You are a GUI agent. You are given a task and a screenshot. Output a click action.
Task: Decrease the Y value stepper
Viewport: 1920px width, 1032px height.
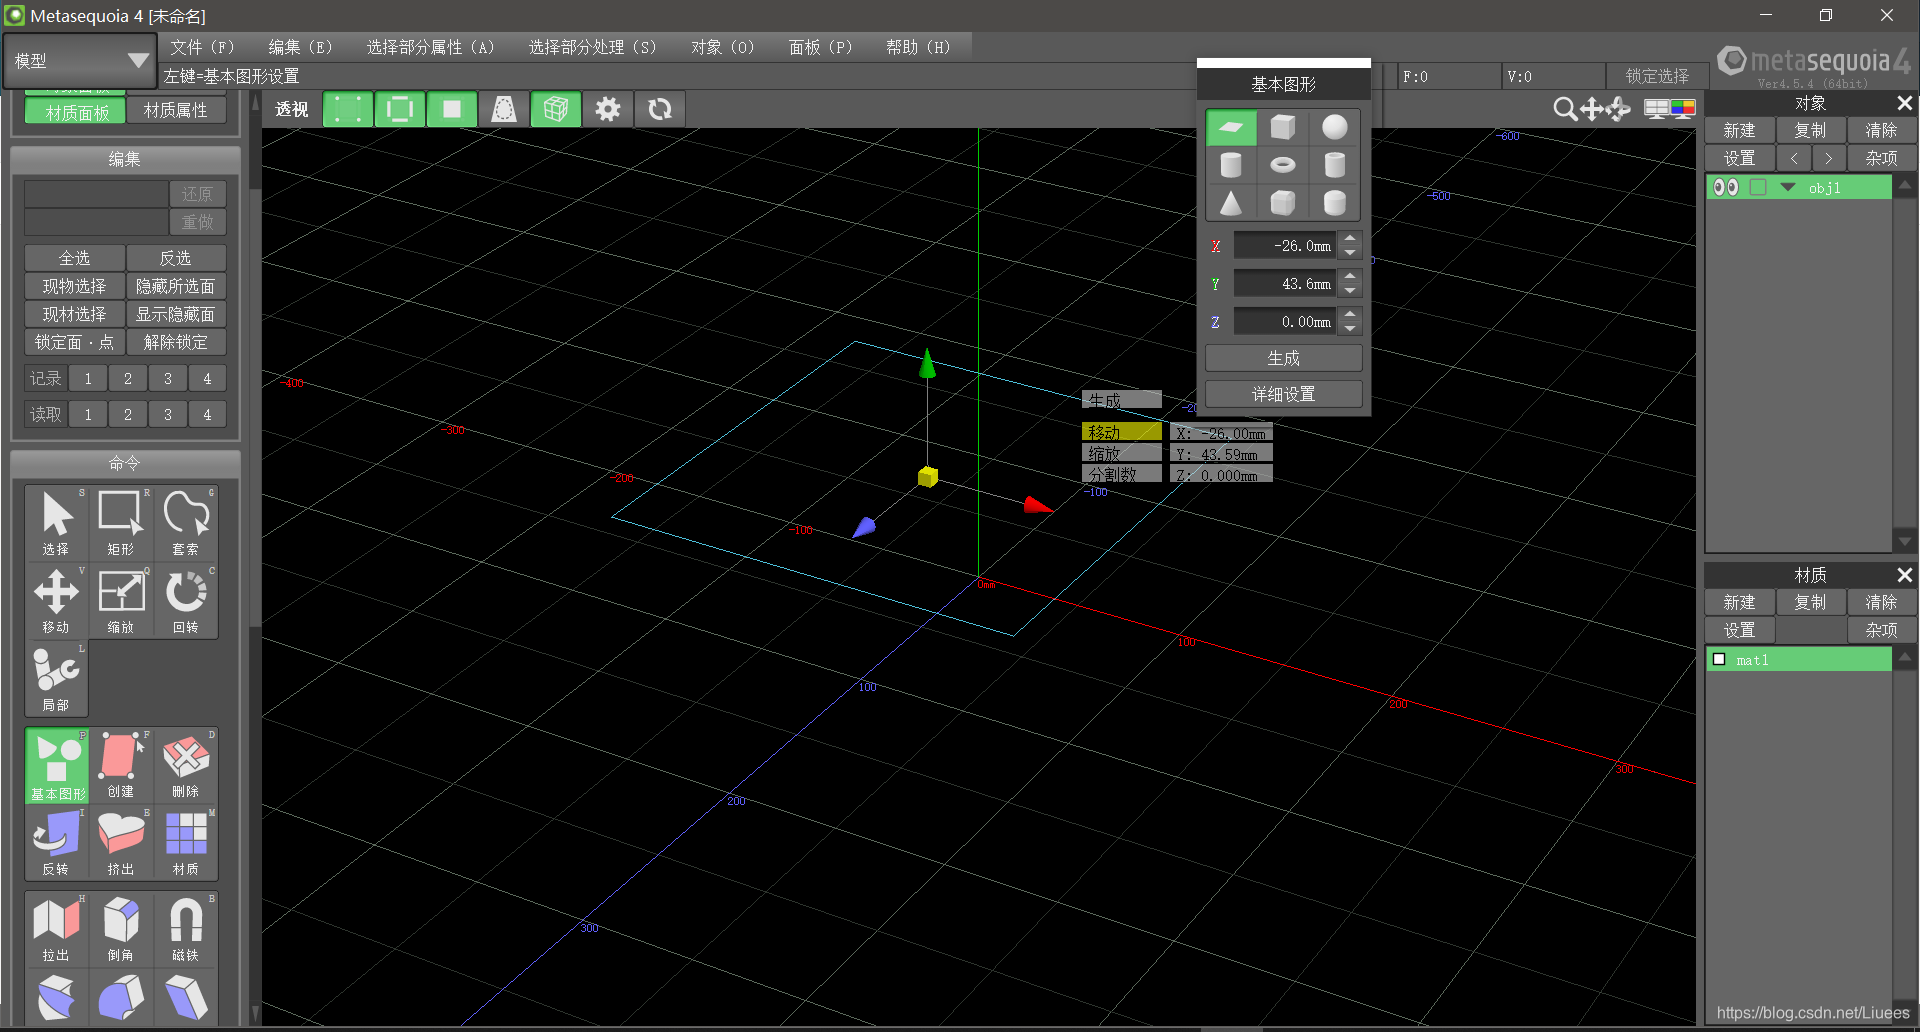(x=1350, y=291)
